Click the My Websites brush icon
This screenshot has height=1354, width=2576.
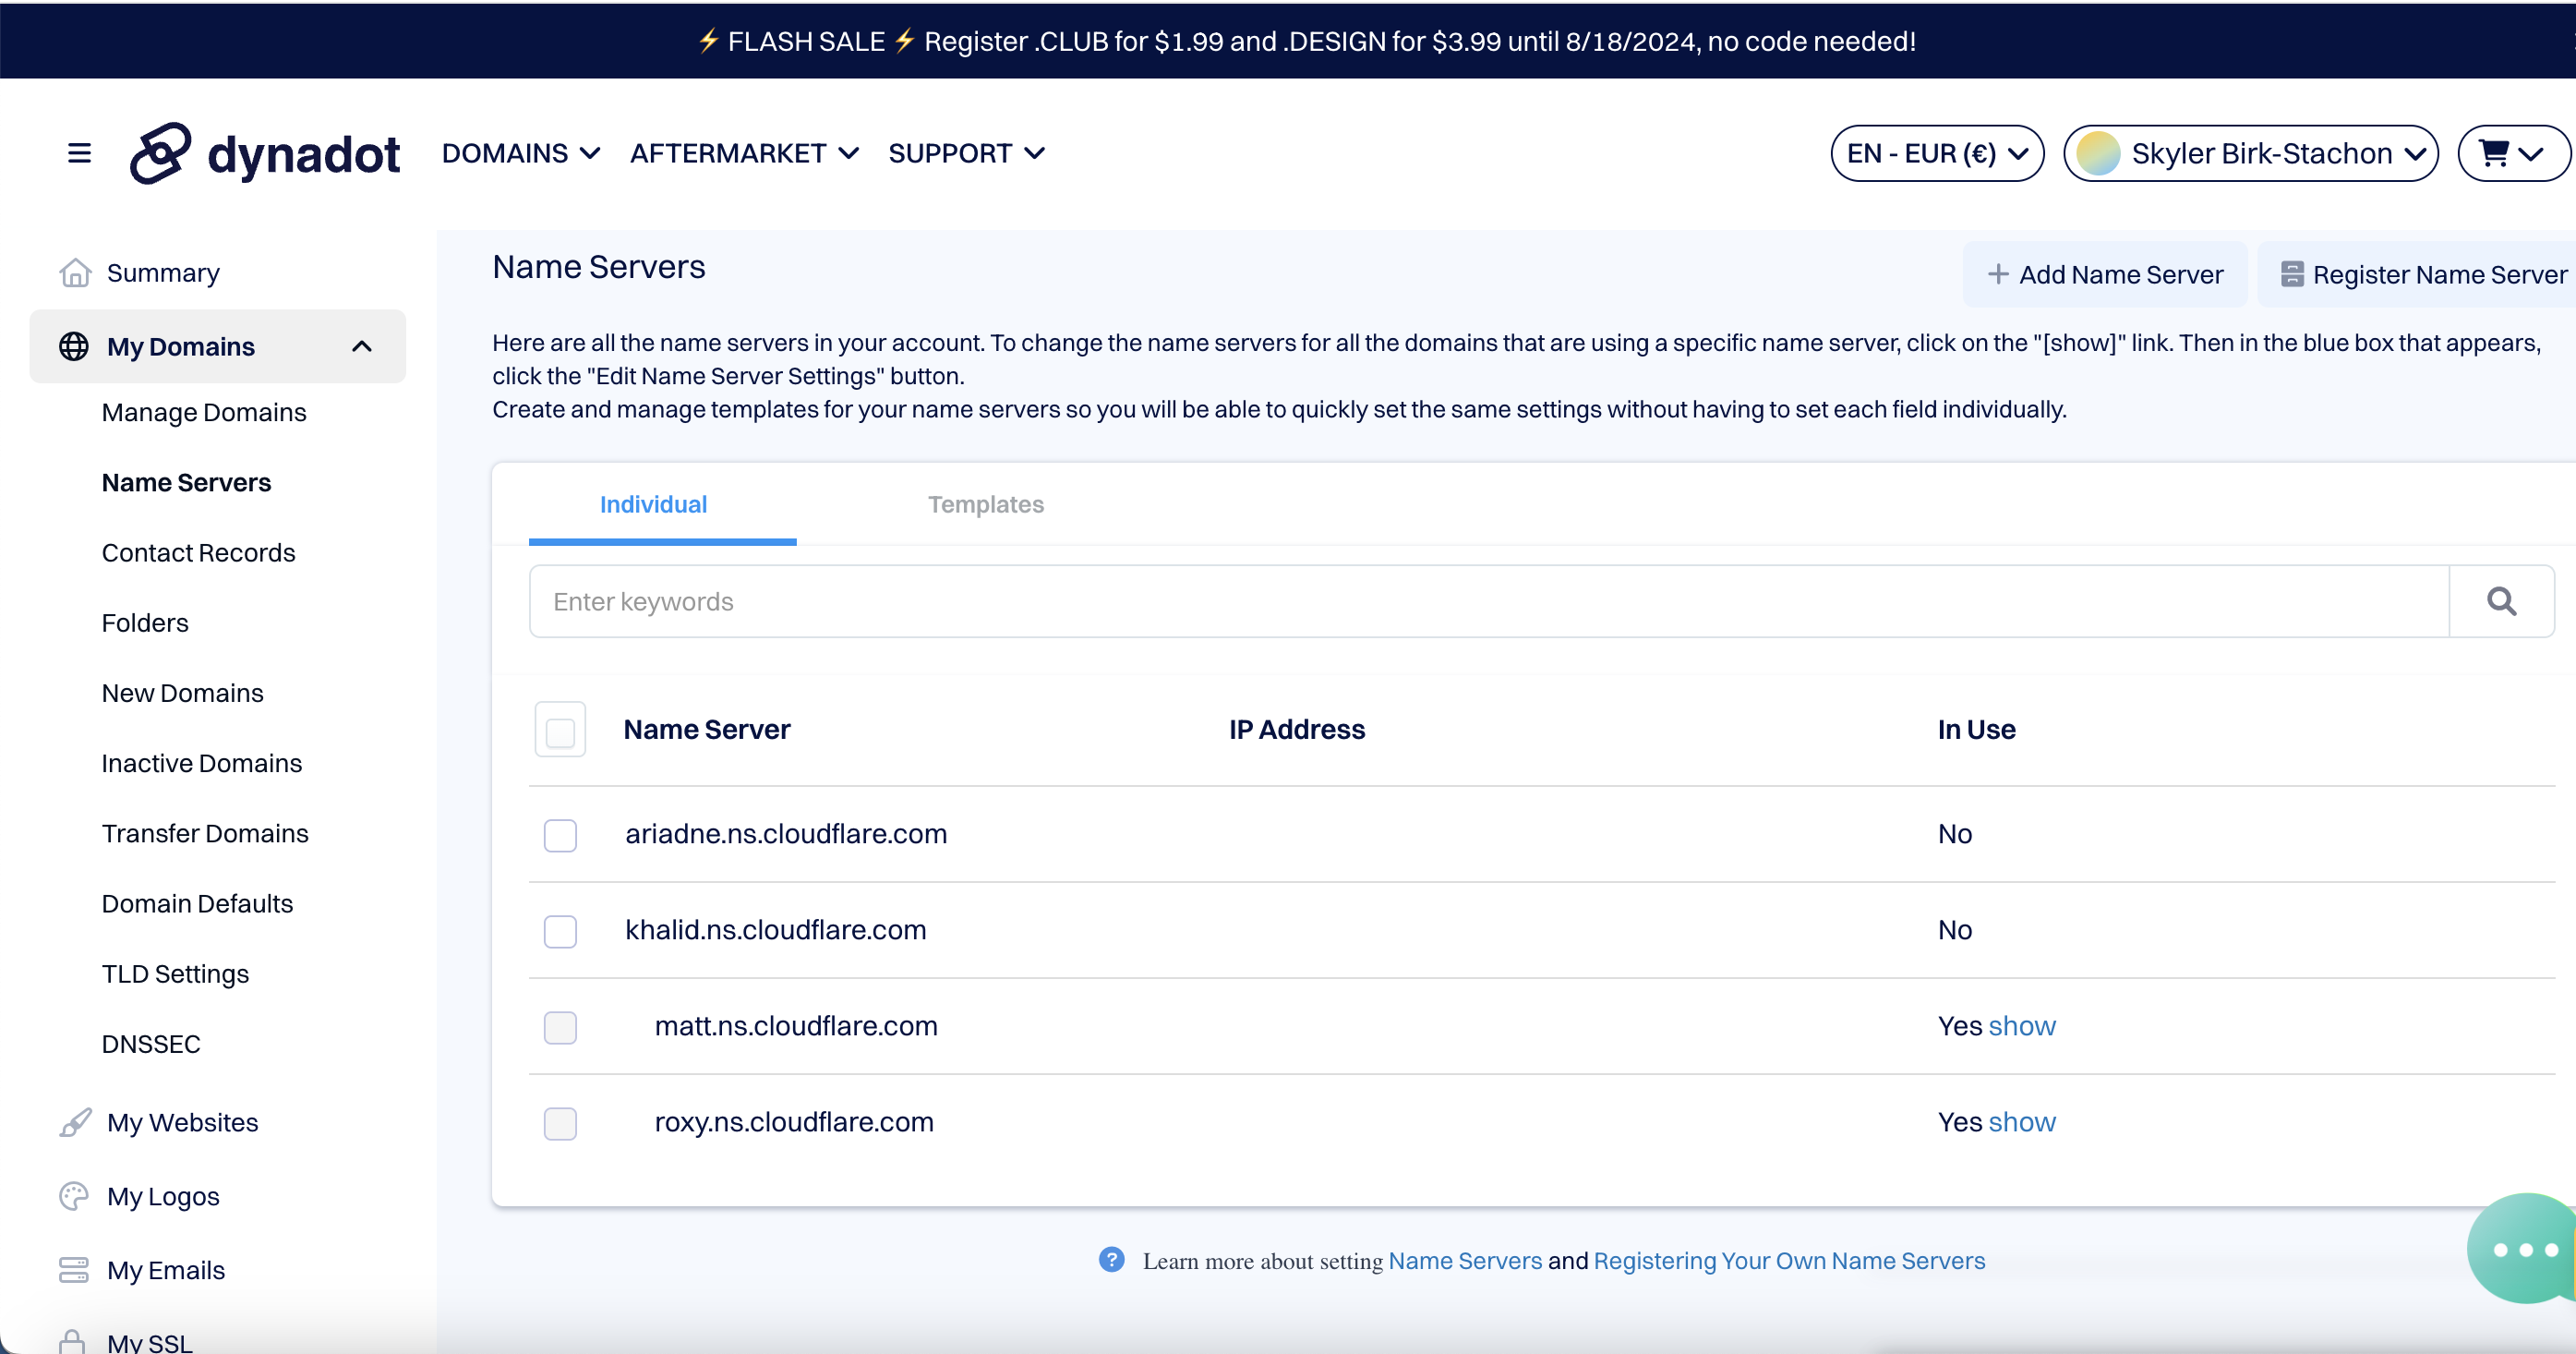[x=75, y=1122]
